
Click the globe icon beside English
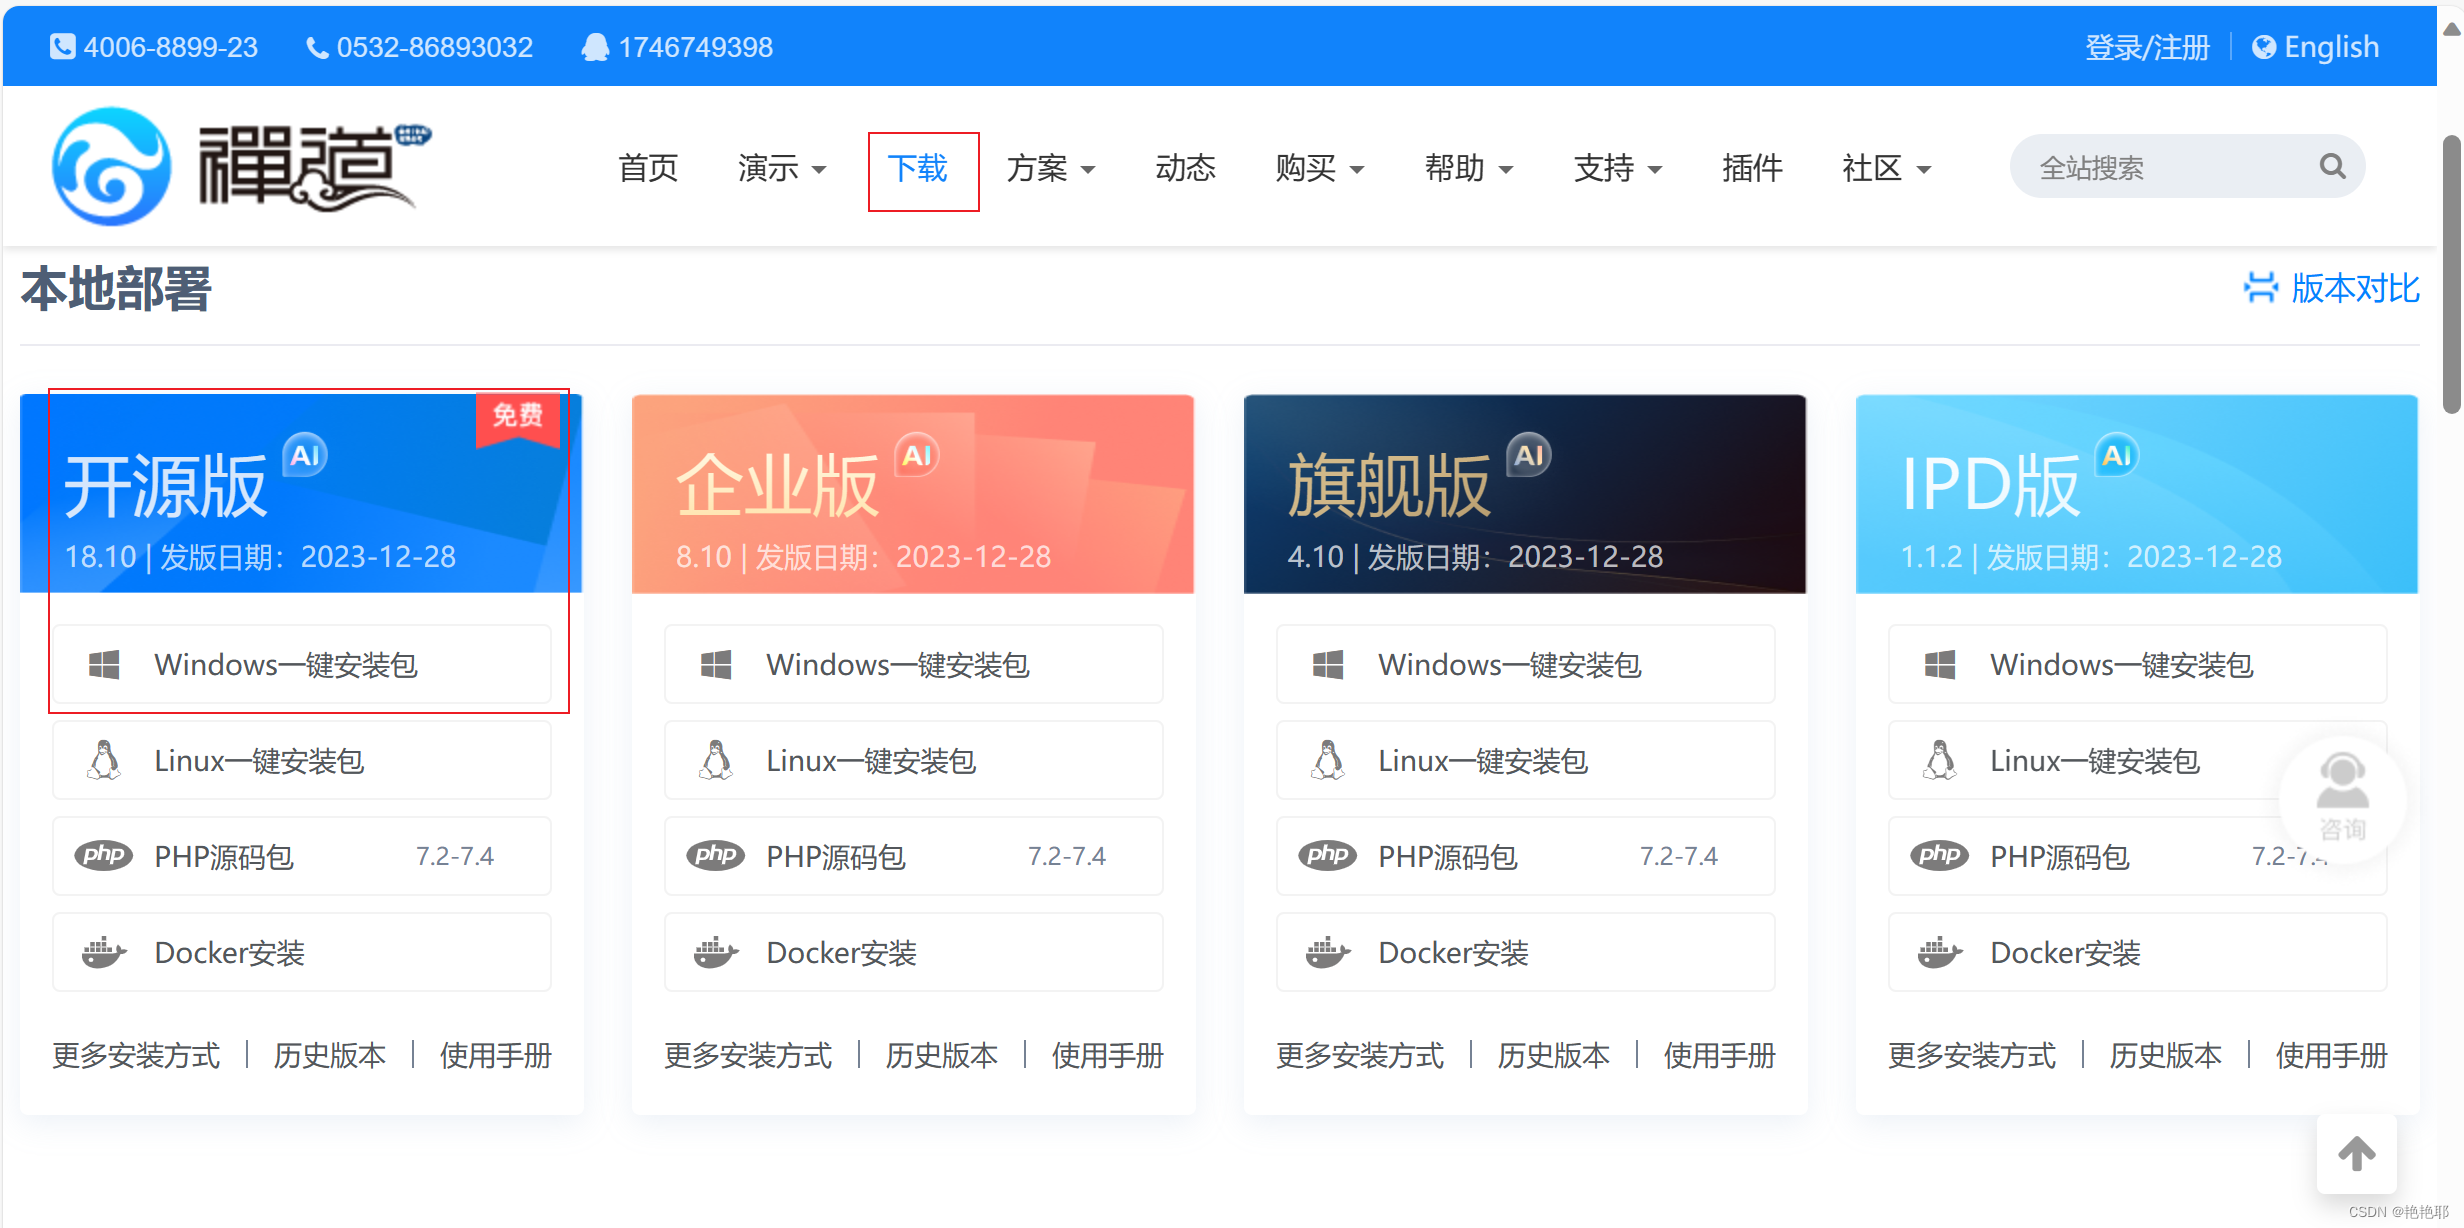coord(2264,47)
